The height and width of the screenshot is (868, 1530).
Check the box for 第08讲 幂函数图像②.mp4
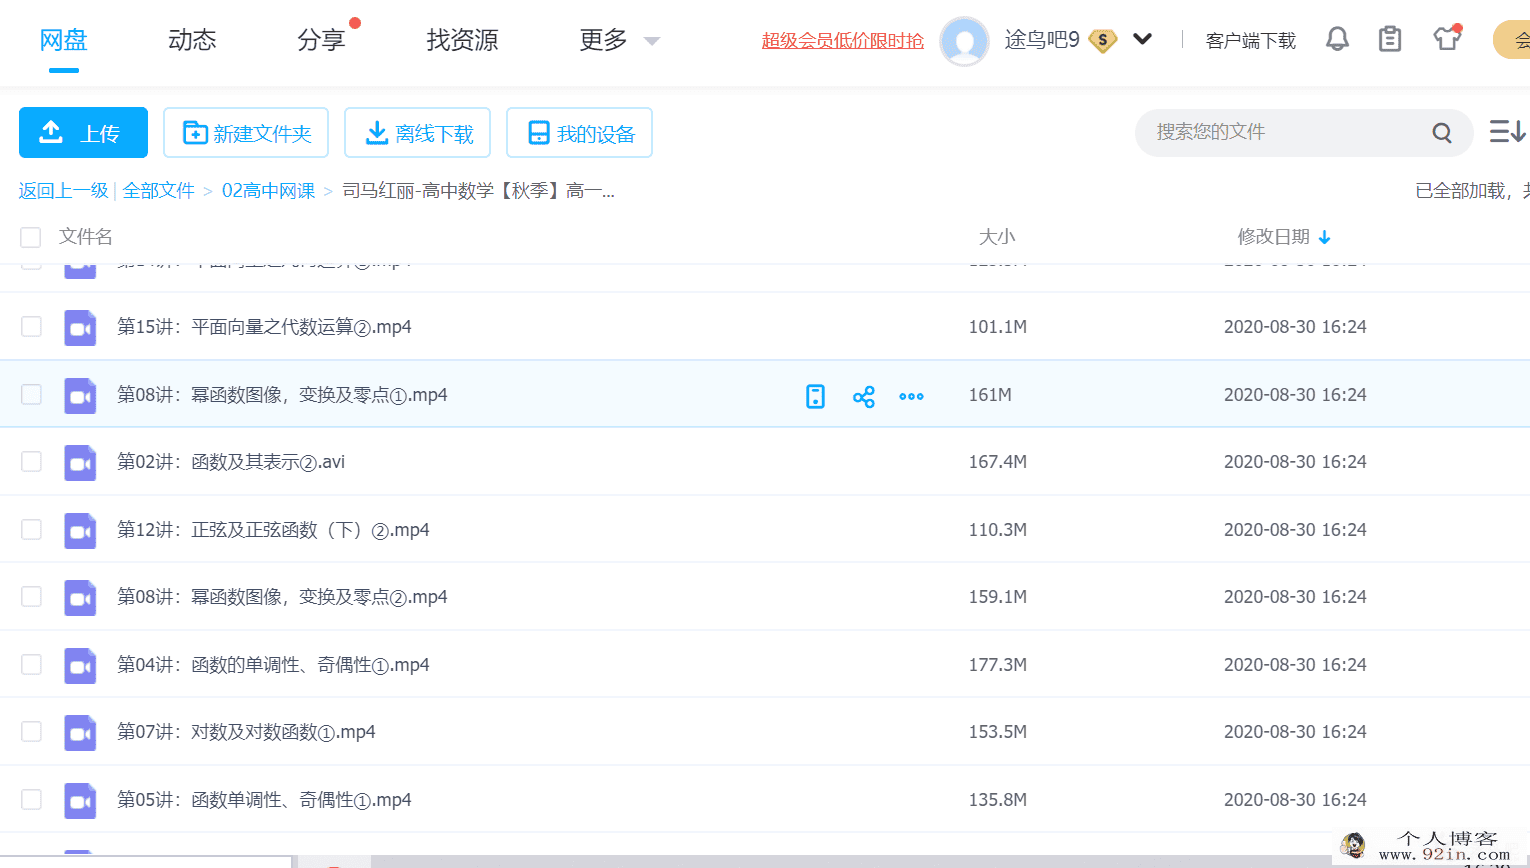pyautogui.click(x=31, y=597)
